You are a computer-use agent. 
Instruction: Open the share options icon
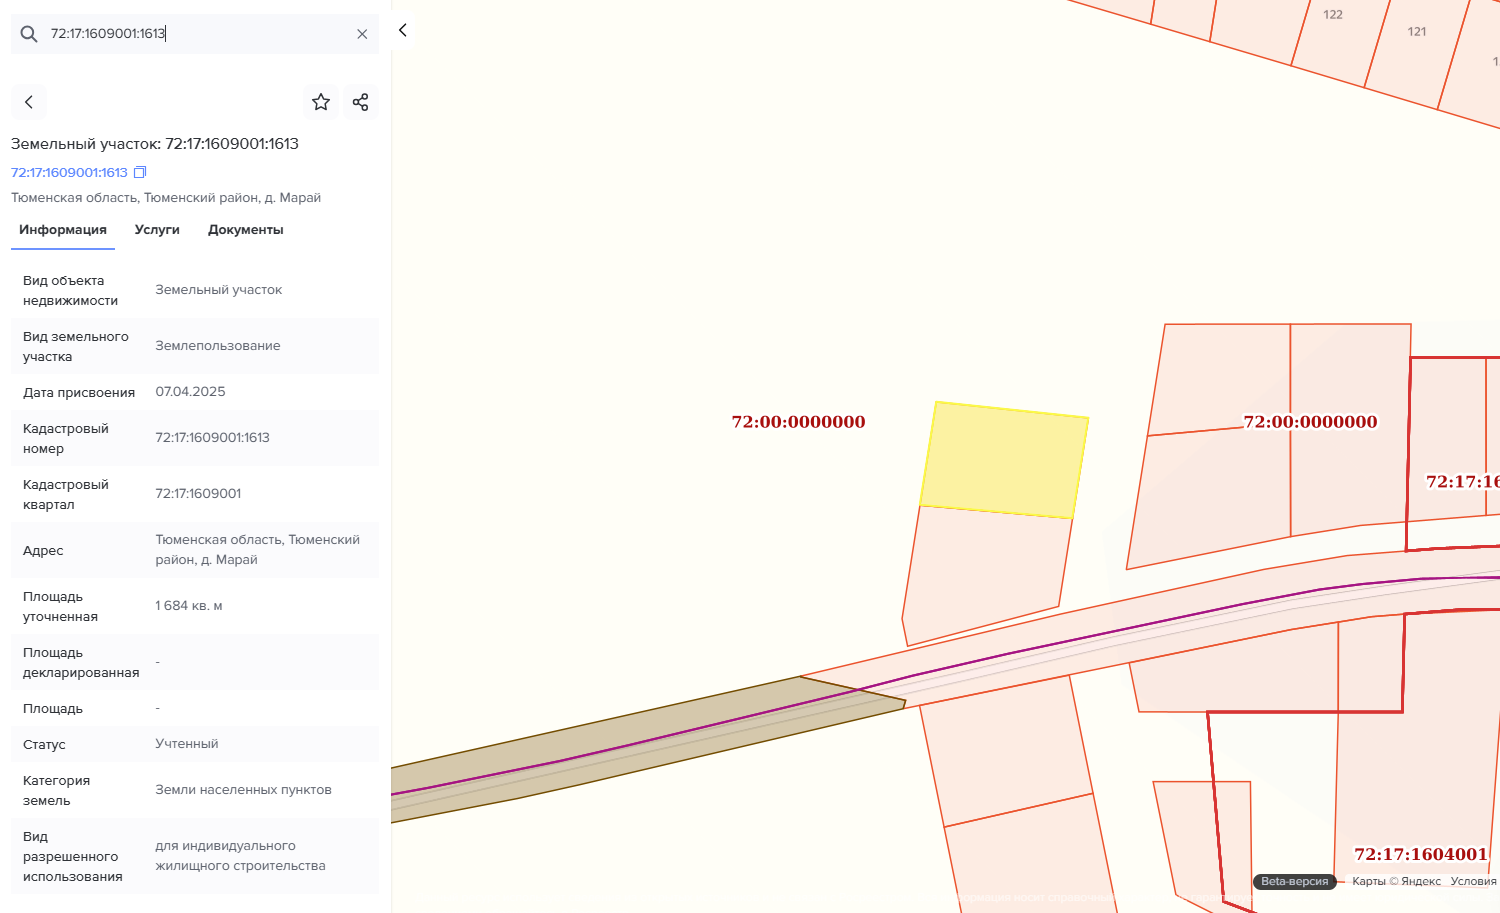[x=361, y=102]
